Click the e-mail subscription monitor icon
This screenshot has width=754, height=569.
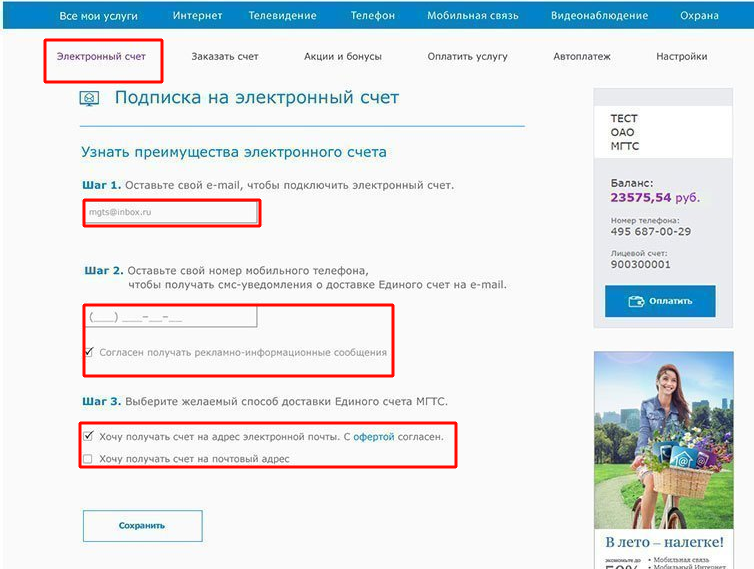click(x=89, y=99)
